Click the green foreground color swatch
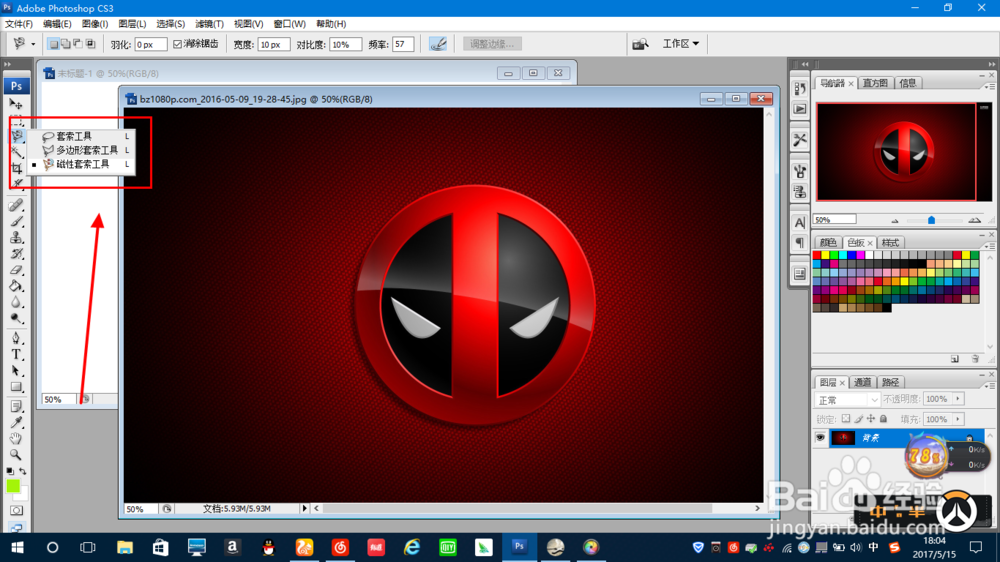The height and width of the screenshot is (562, 1000). click(12, 485)
